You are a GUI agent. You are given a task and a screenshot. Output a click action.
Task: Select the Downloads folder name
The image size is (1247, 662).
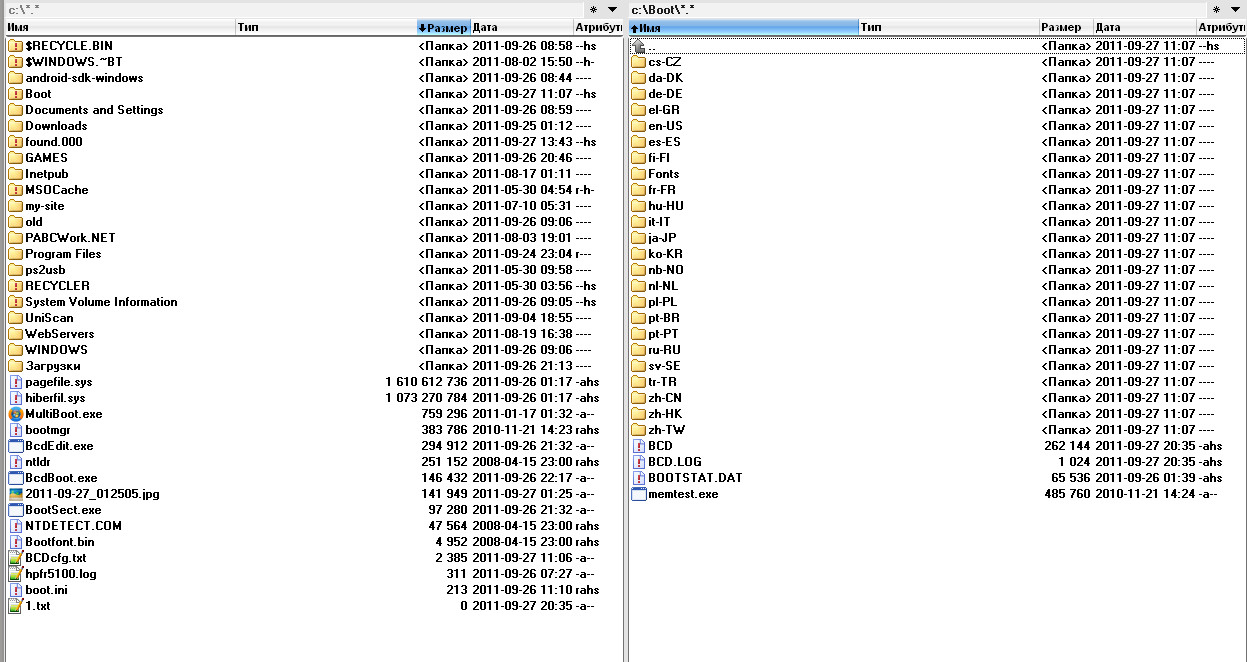[56, 126]
